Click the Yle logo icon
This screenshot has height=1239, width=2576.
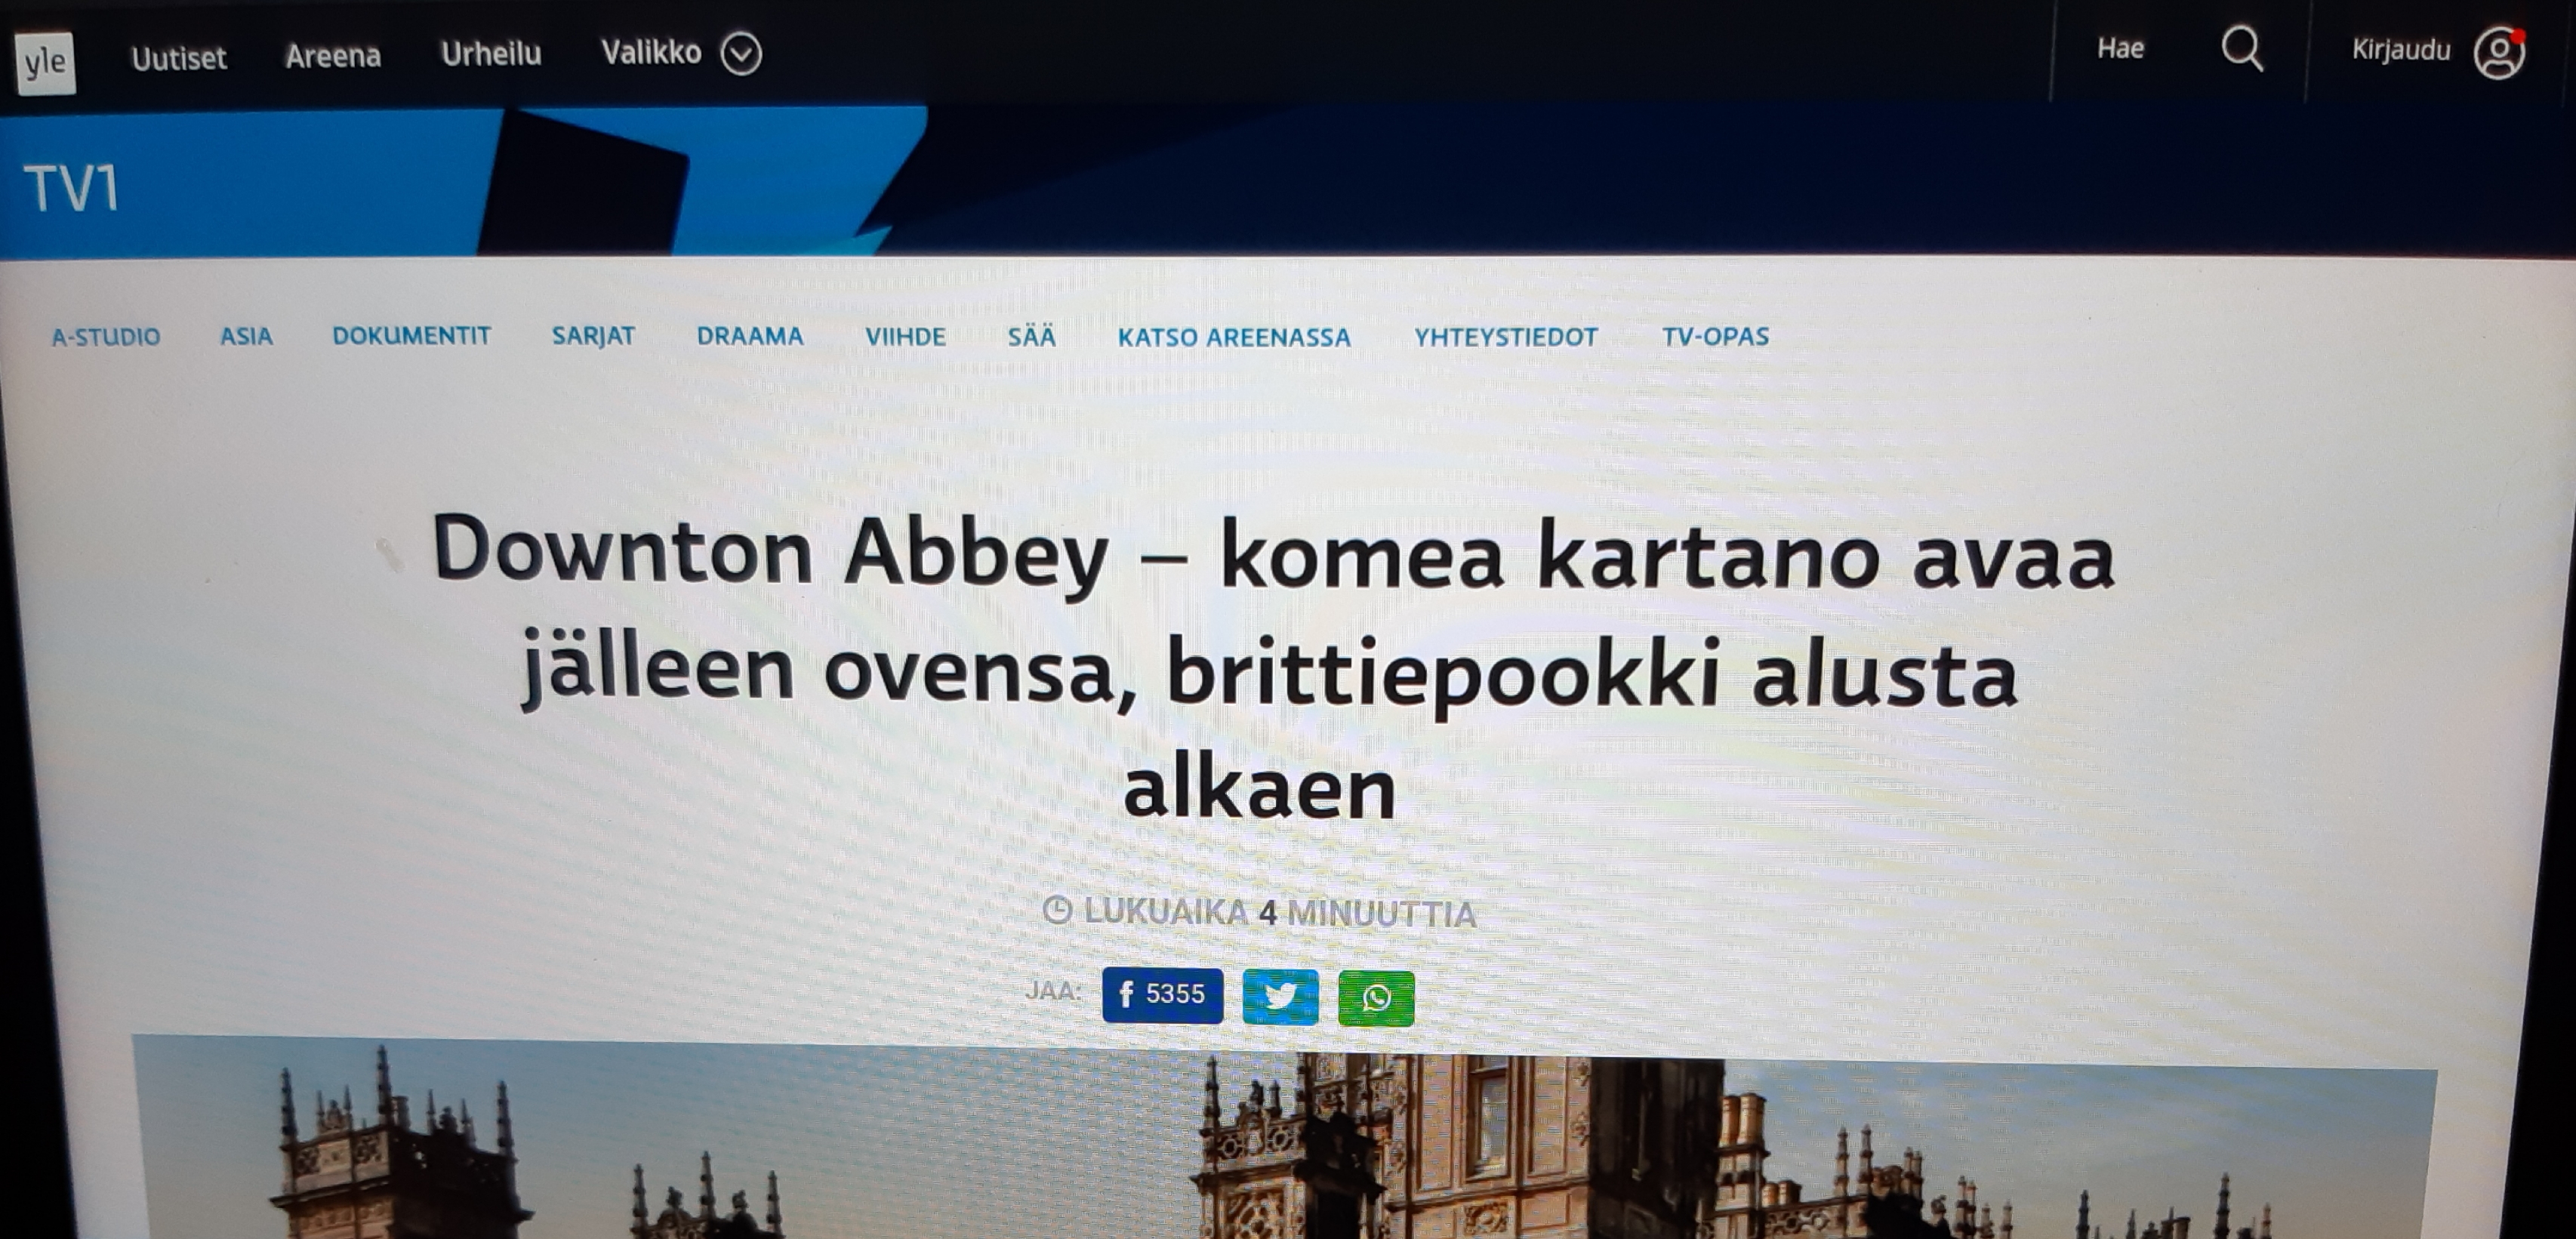[x=45, y=62]
